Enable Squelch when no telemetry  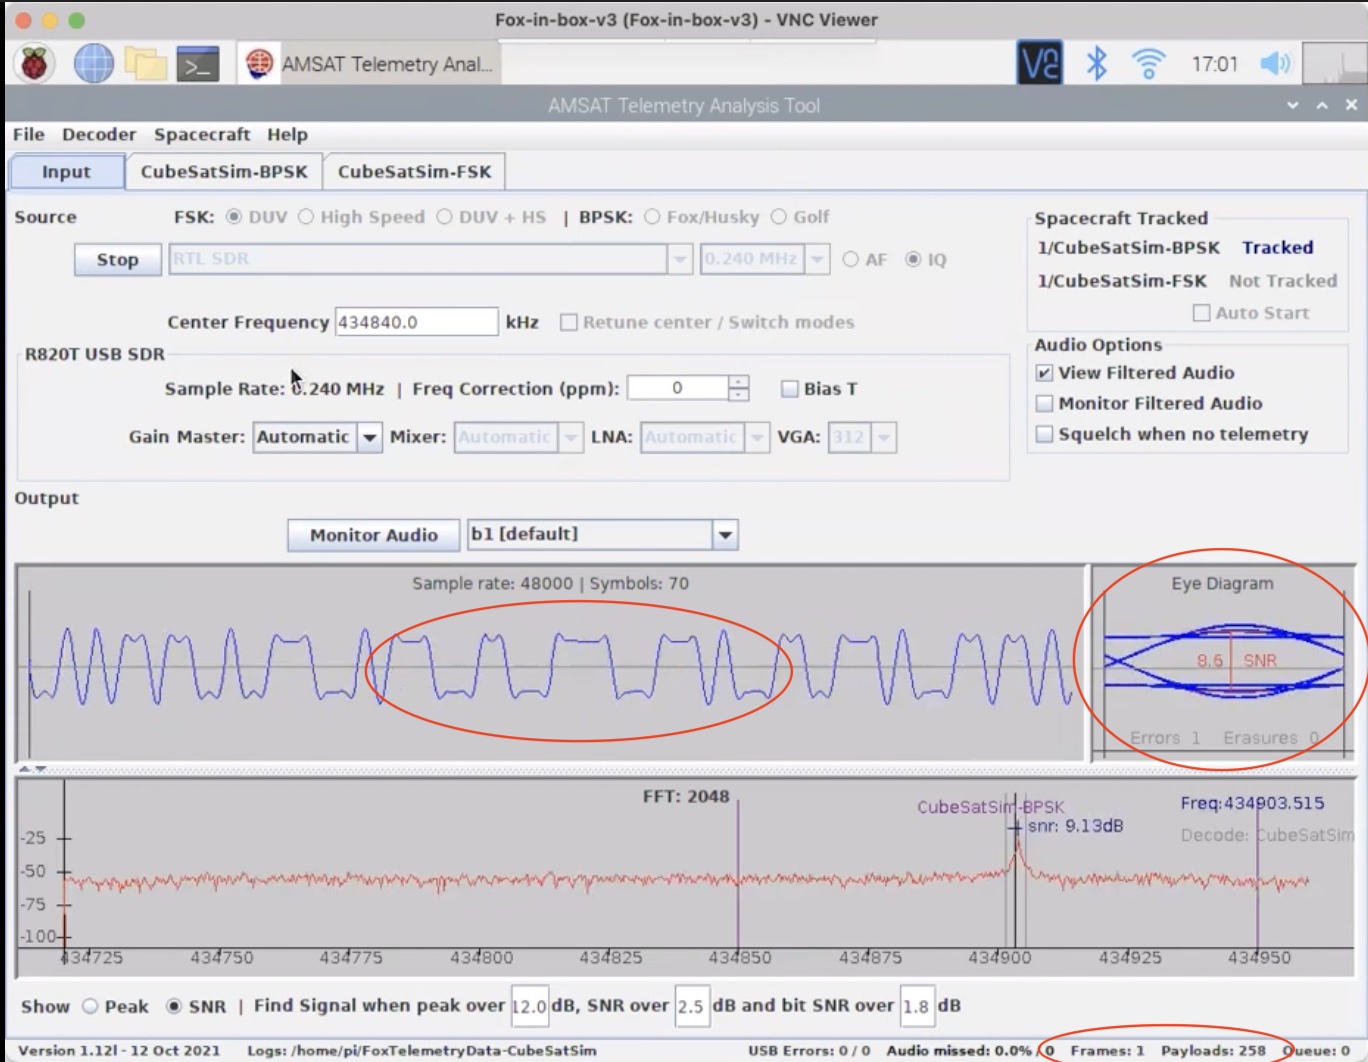pos(1044,434)
